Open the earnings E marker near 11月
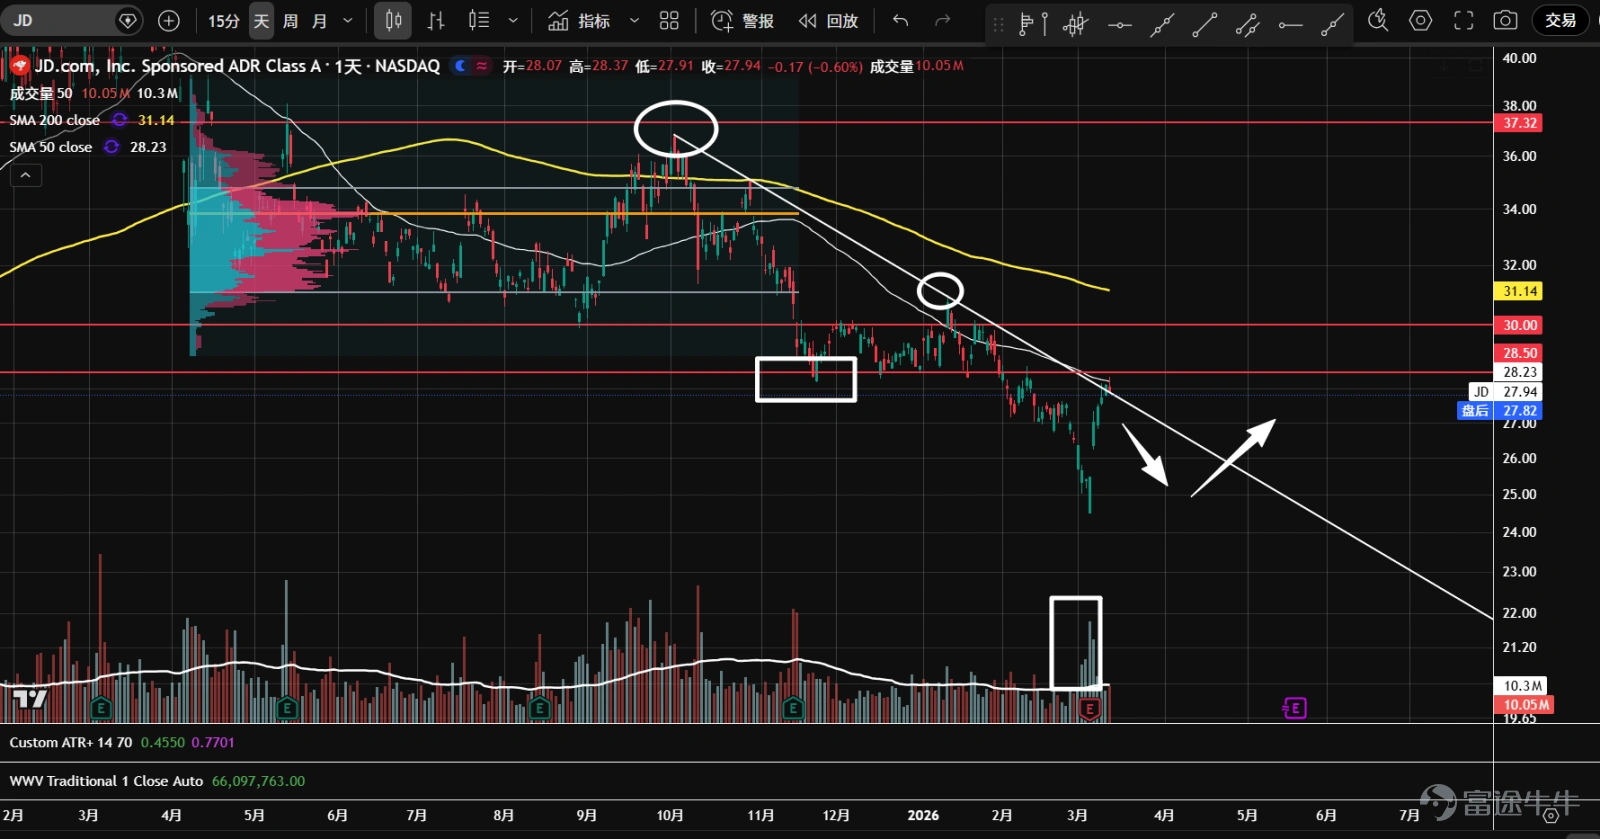Viewport: 1600px width, 839px height. pyautogui.click(x=793, y=708)
